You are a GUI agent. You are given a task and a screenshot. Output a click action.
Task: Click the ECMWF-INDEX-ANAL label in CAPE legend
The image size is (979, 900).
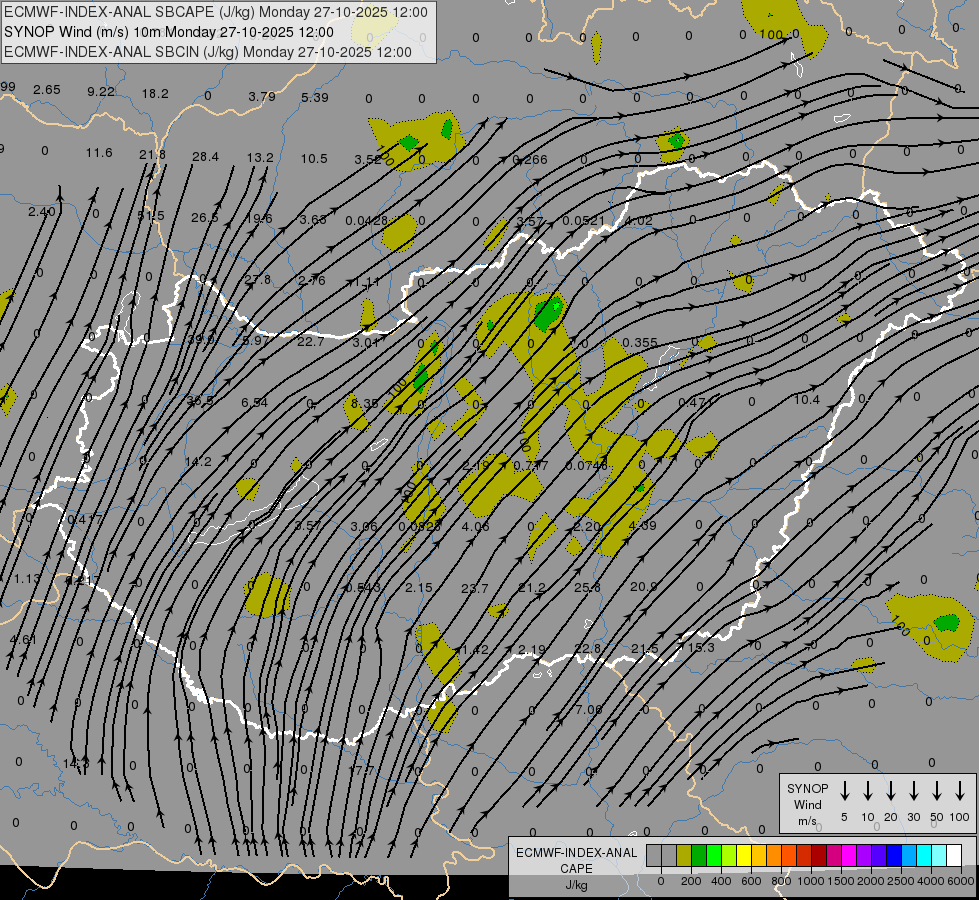pos(576,853)
